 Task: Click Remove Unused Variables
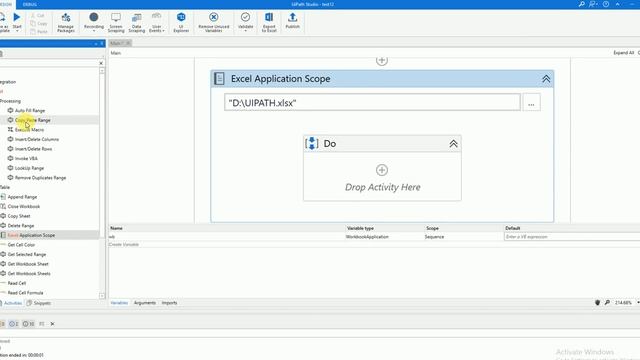(213, 22)
